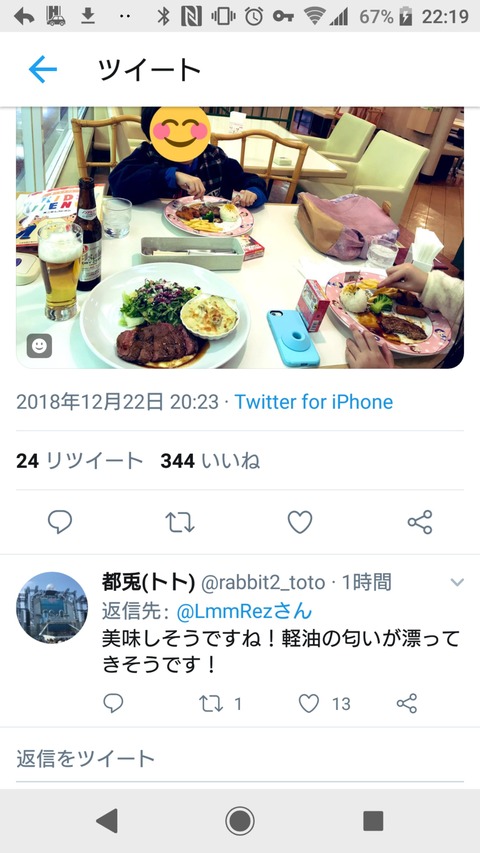Open the Twitter for iPhone link
The width and height of the screenshot is (480, 853).
313,402
